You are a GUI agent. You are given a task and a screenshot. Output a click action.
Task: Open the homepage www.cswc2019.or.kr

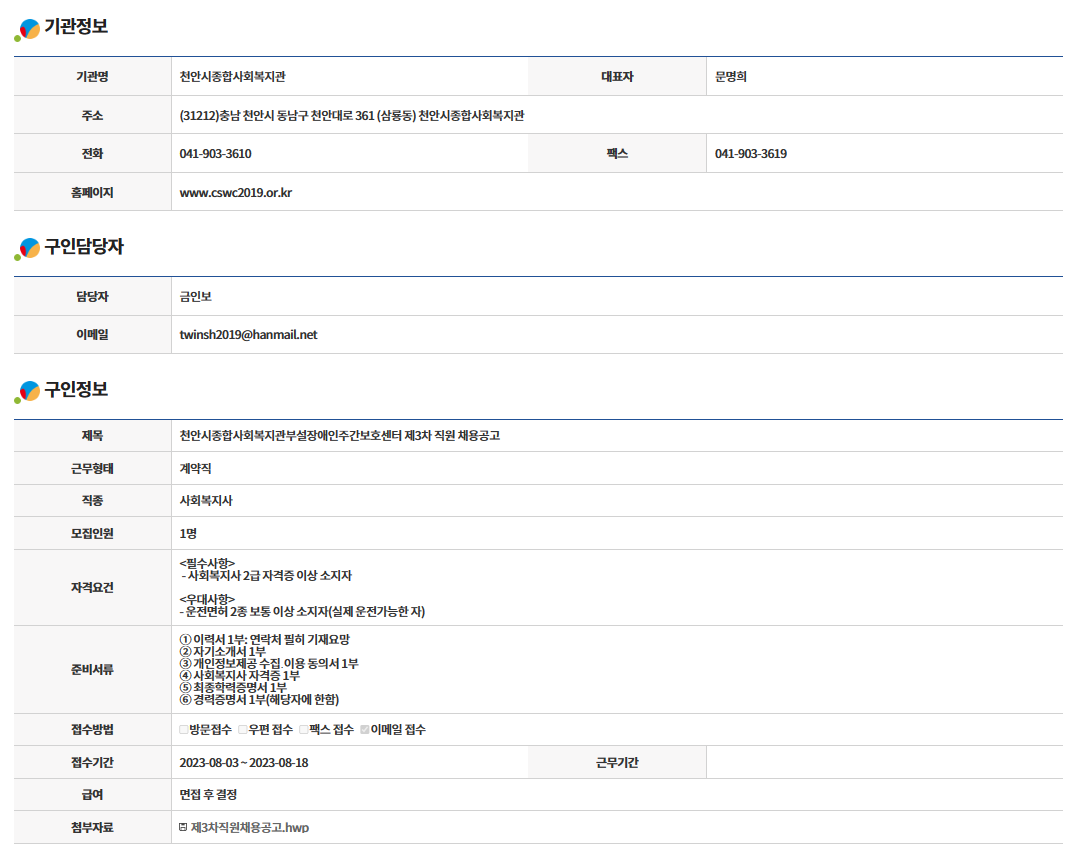235,193
